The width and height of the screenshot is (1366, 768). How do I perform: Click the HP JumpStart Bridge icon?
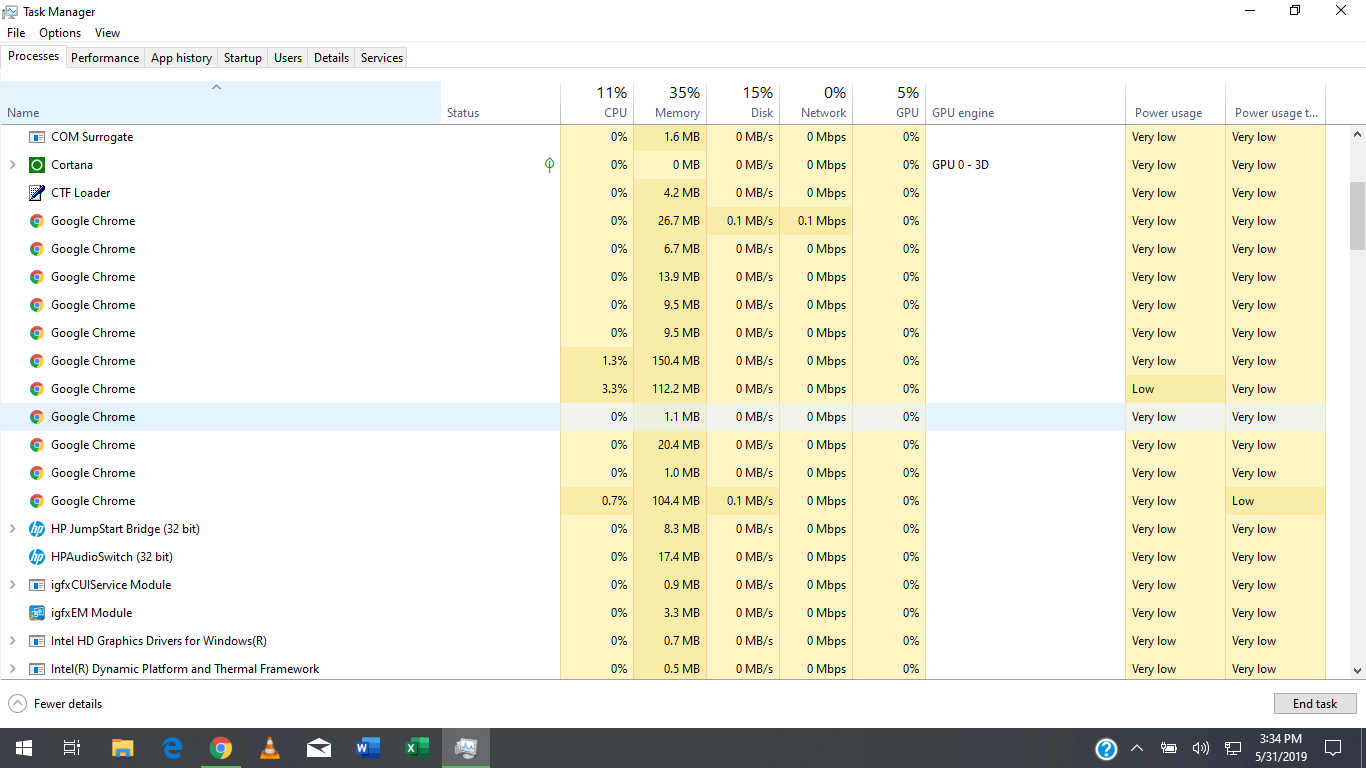[37, 529]
